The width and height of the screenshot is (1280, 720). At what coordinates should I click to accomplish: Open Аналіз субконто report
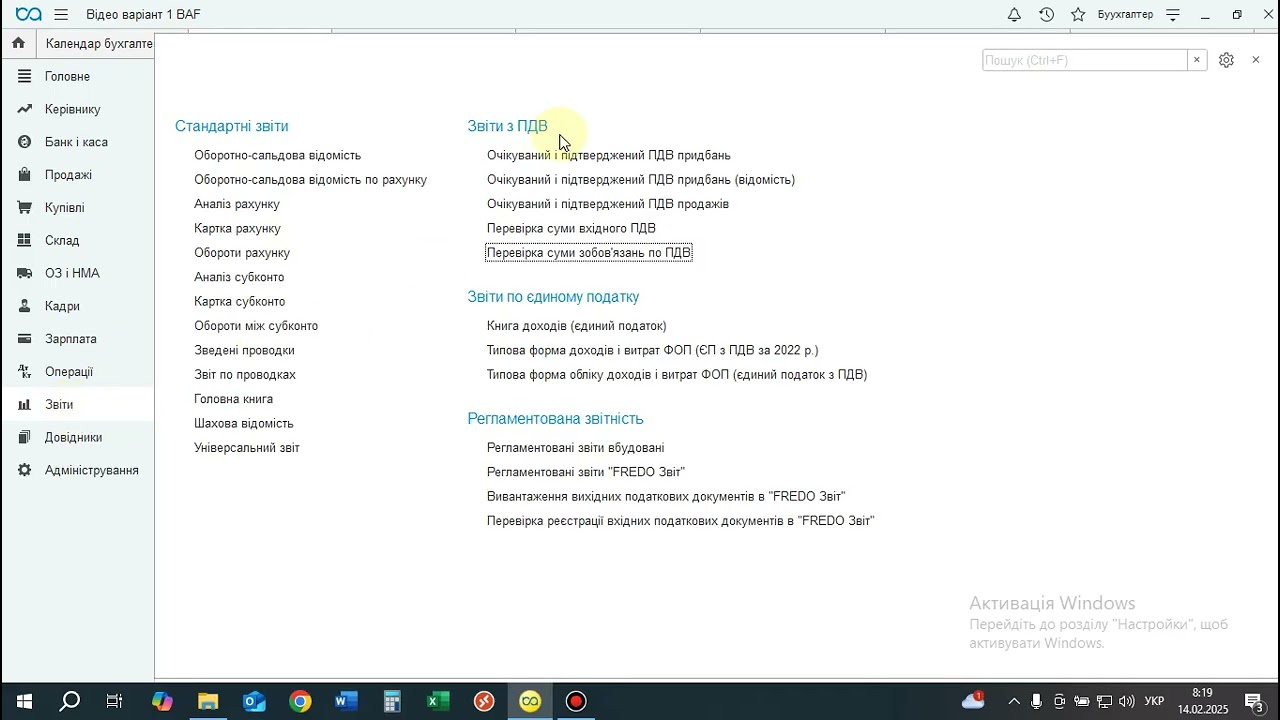[x=239, y=277]
